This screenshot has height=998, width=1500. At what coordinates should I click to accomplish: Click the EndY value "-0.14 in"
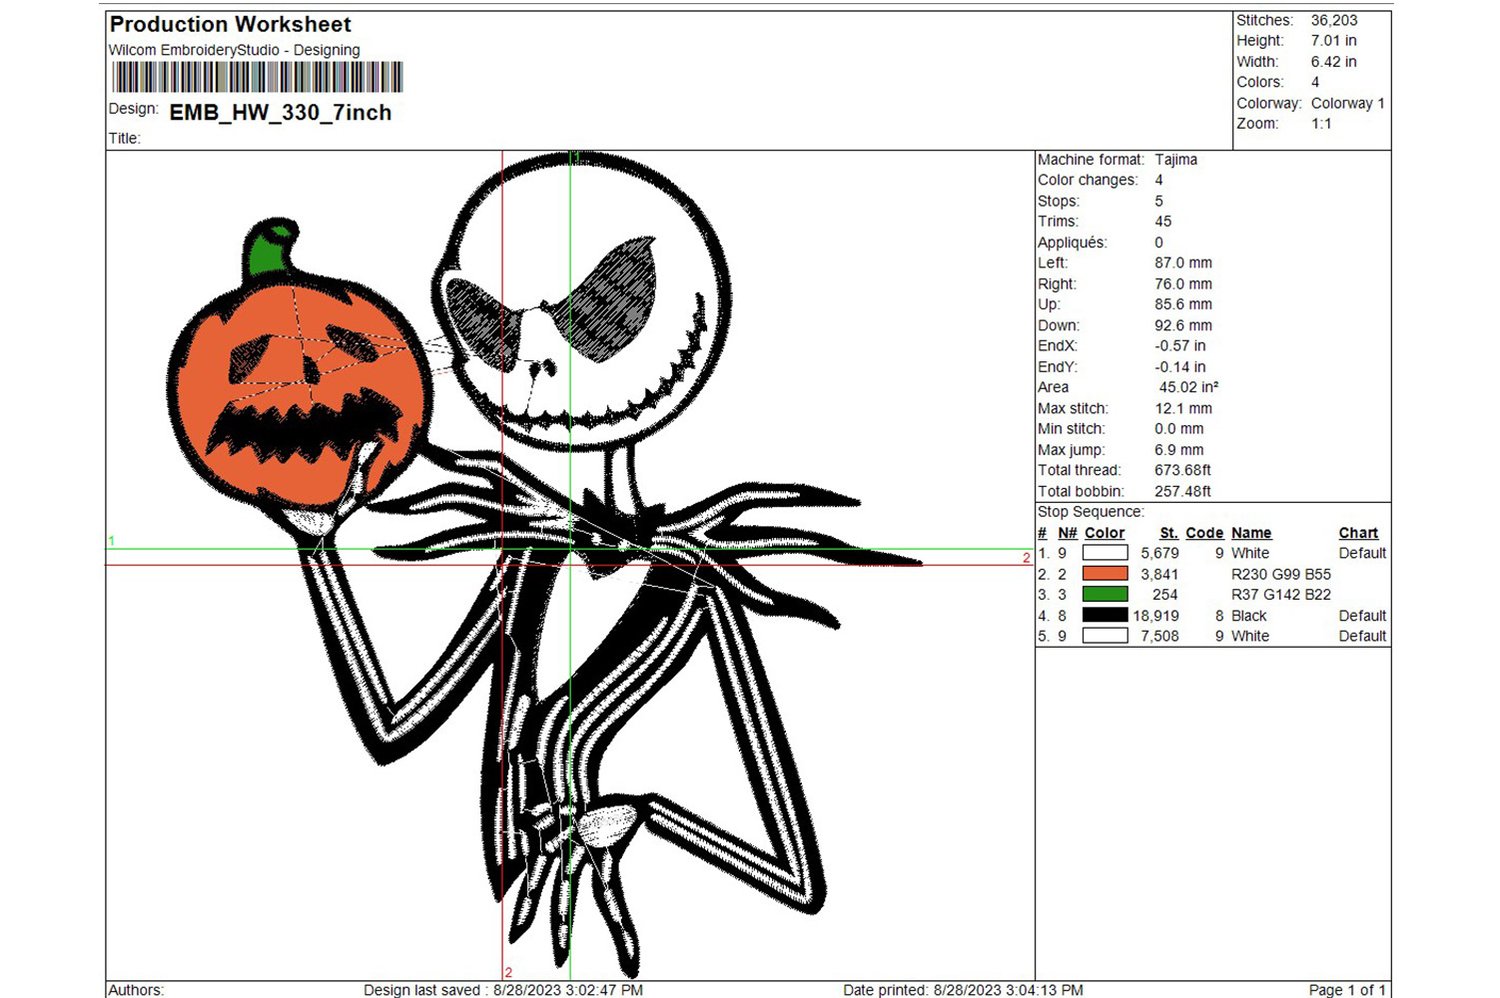pos(1180,367)
